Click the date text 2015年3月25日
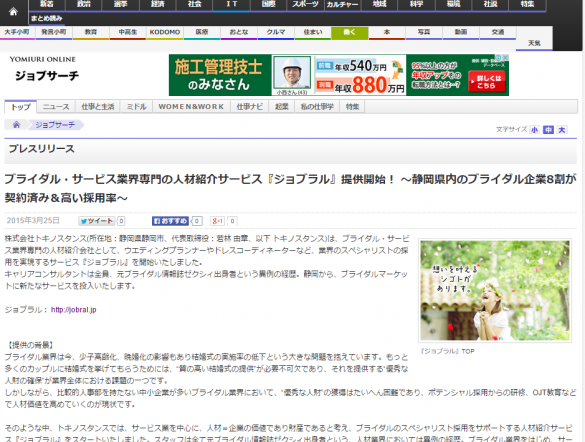This screenshot has height=442, width=585. [x=33, y=220]
